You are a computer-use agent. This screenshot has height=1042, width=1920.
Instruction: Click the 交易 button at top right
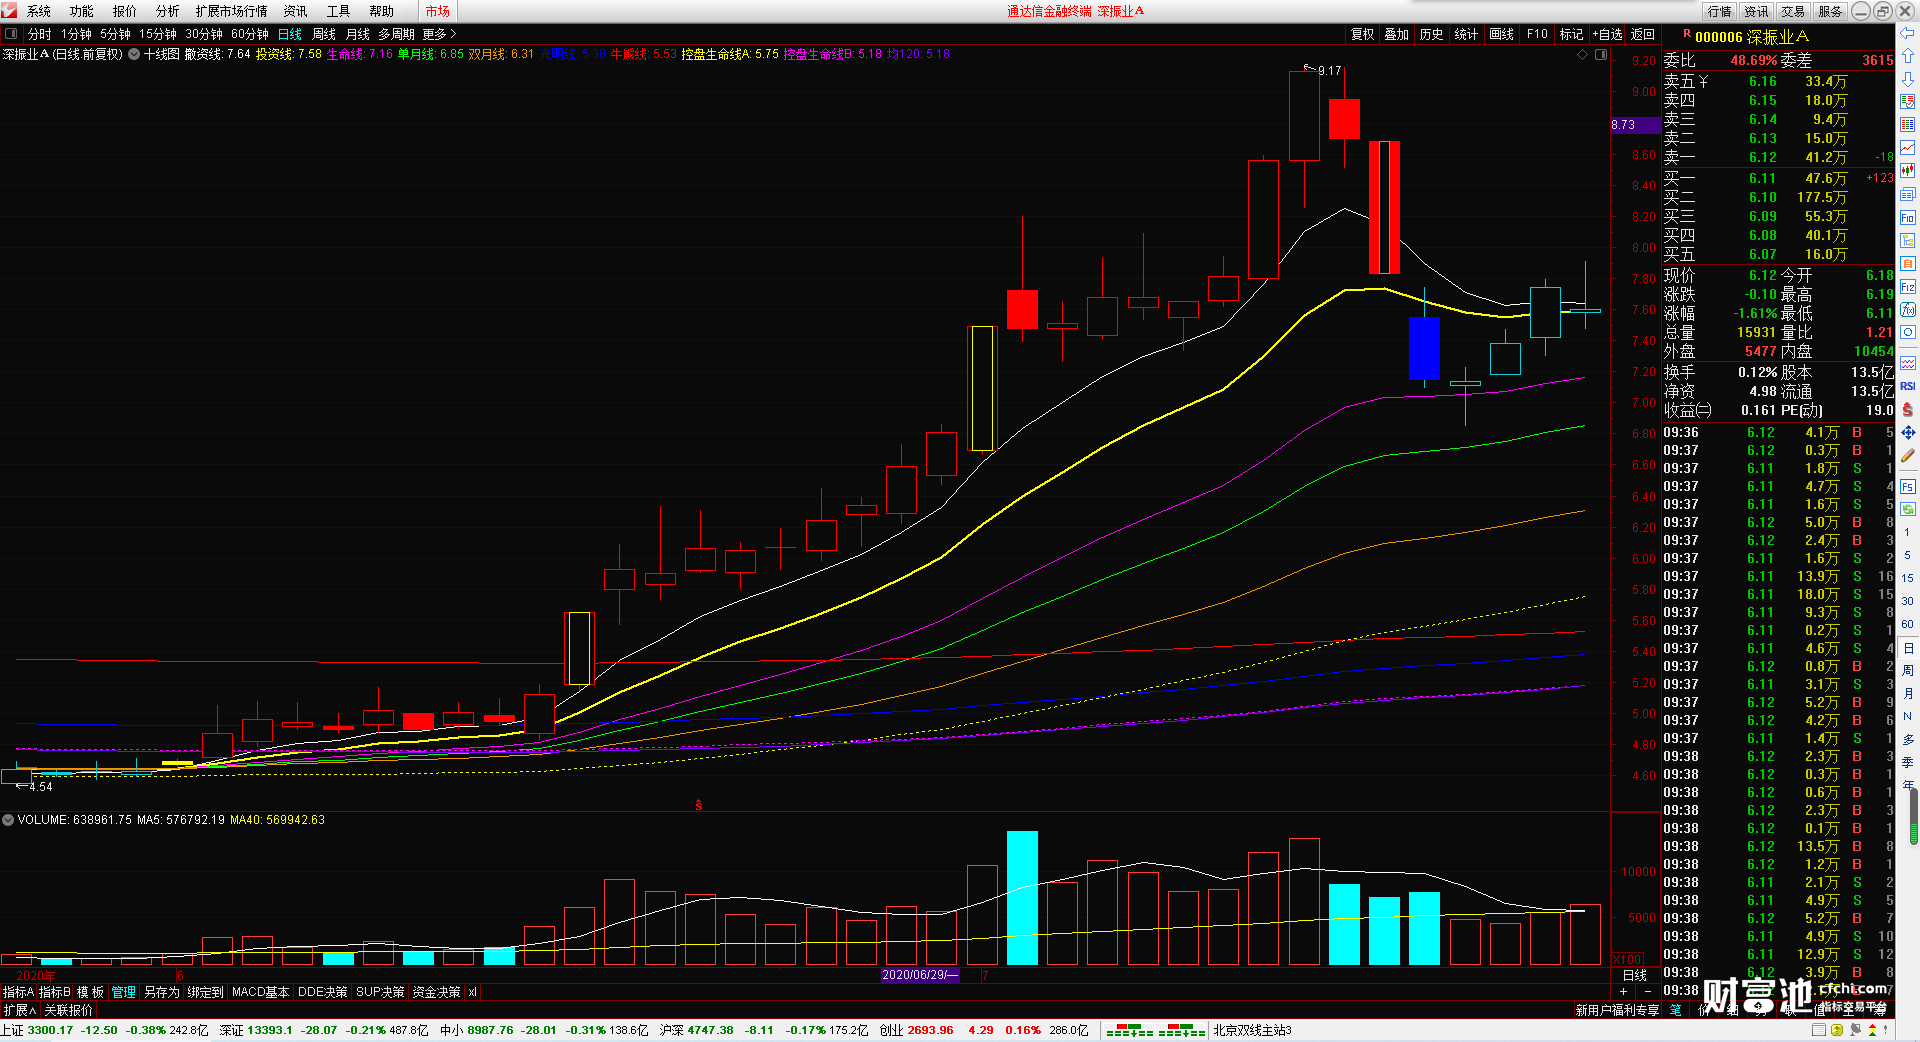click(x=1793, y=11)
